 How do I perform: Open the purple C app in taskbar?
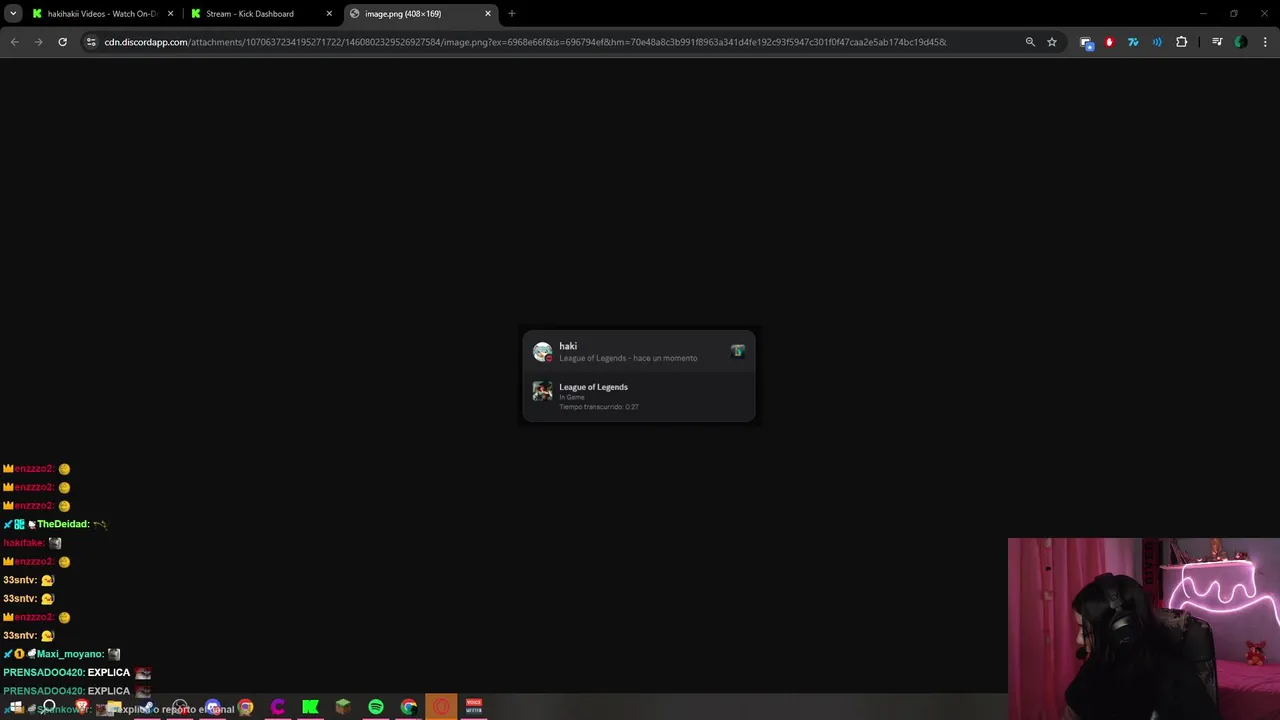[278, 707]
